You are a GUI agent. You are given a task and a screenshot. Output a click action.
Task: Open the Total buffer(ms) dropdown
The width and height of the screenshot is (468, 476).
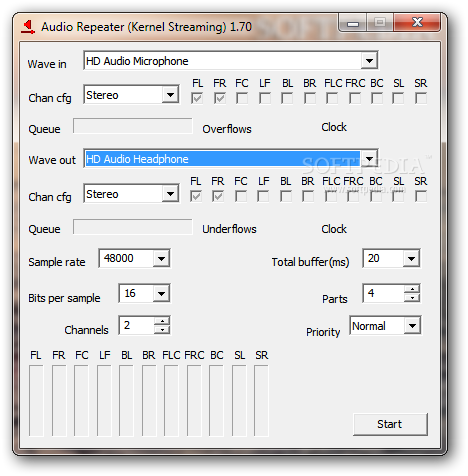(411, 258)
